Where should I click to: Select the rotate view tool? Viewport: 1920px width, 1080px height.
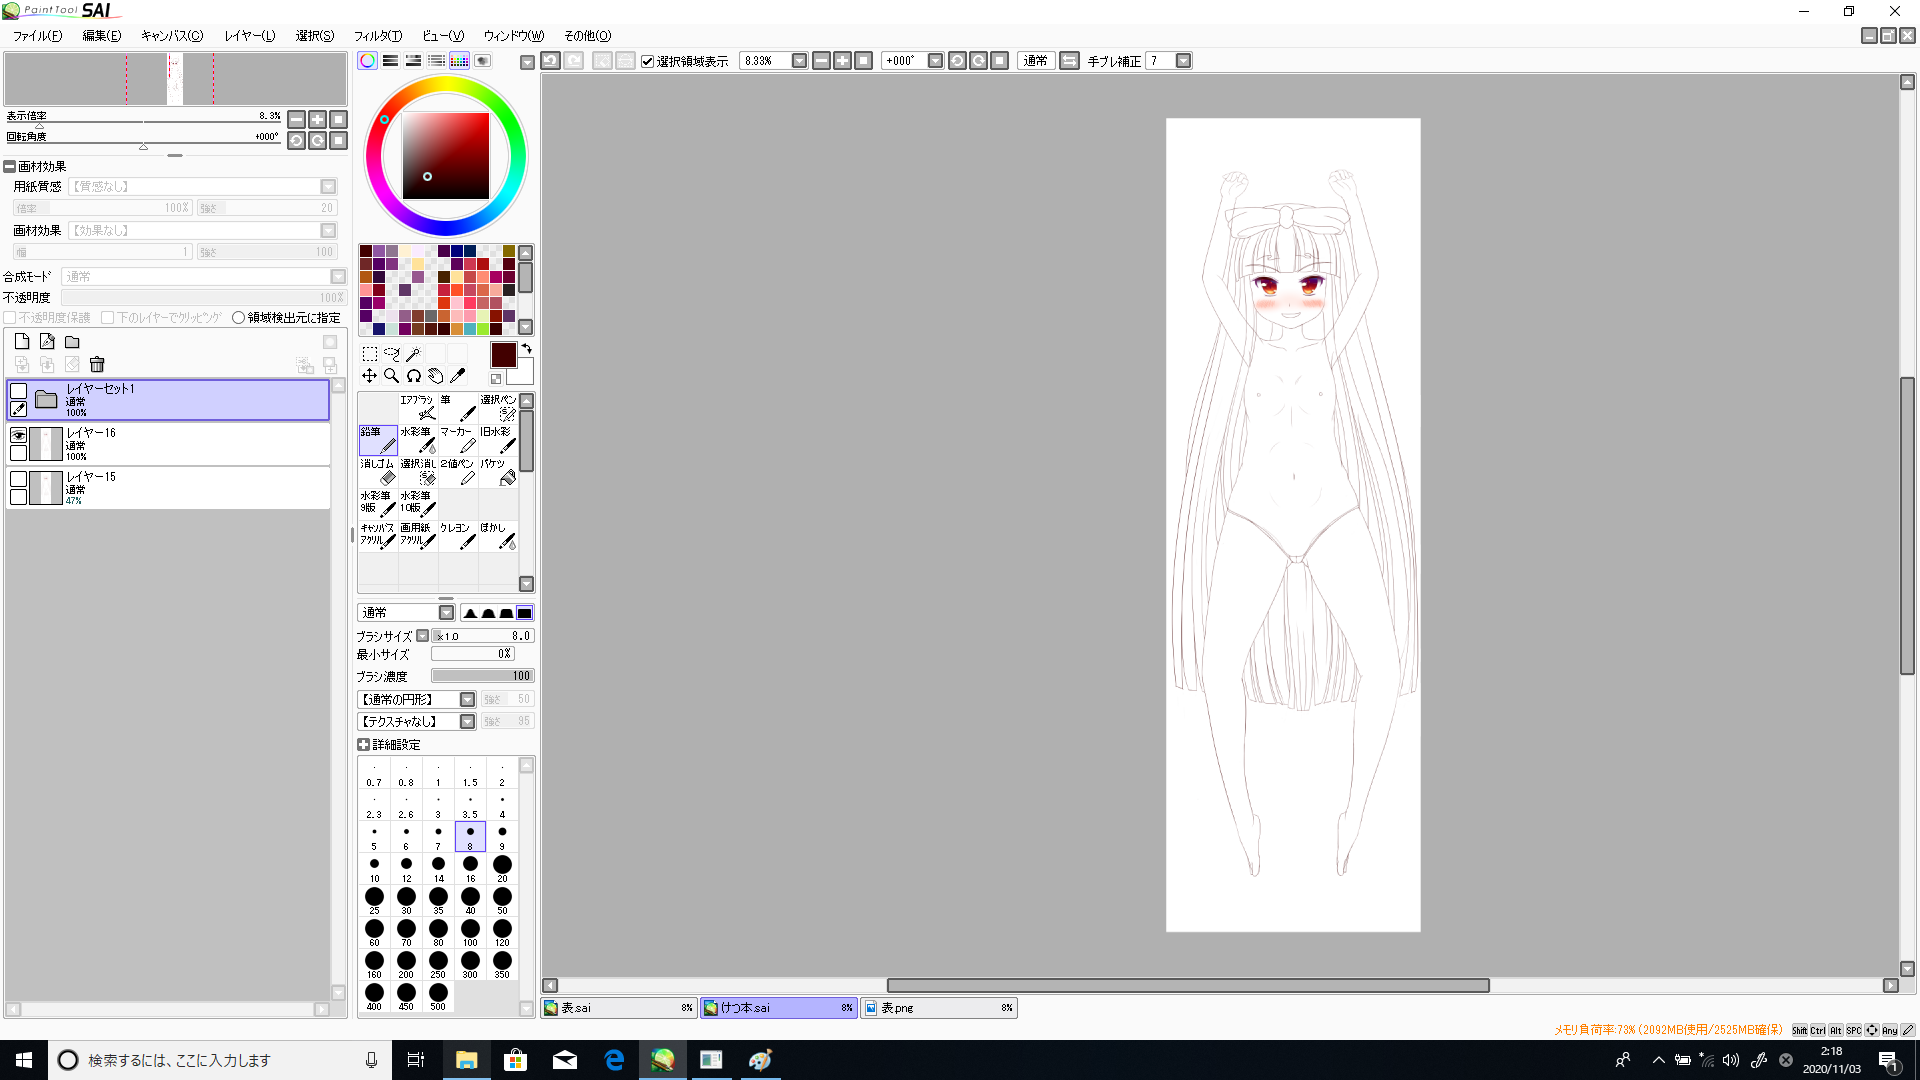[413, 376]
